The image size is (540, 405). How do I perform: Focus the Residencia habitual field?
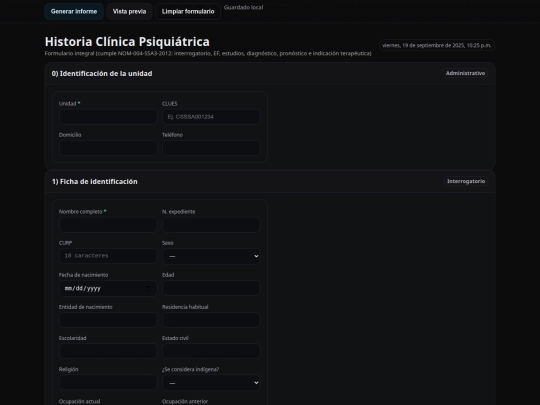pos(211,320)
